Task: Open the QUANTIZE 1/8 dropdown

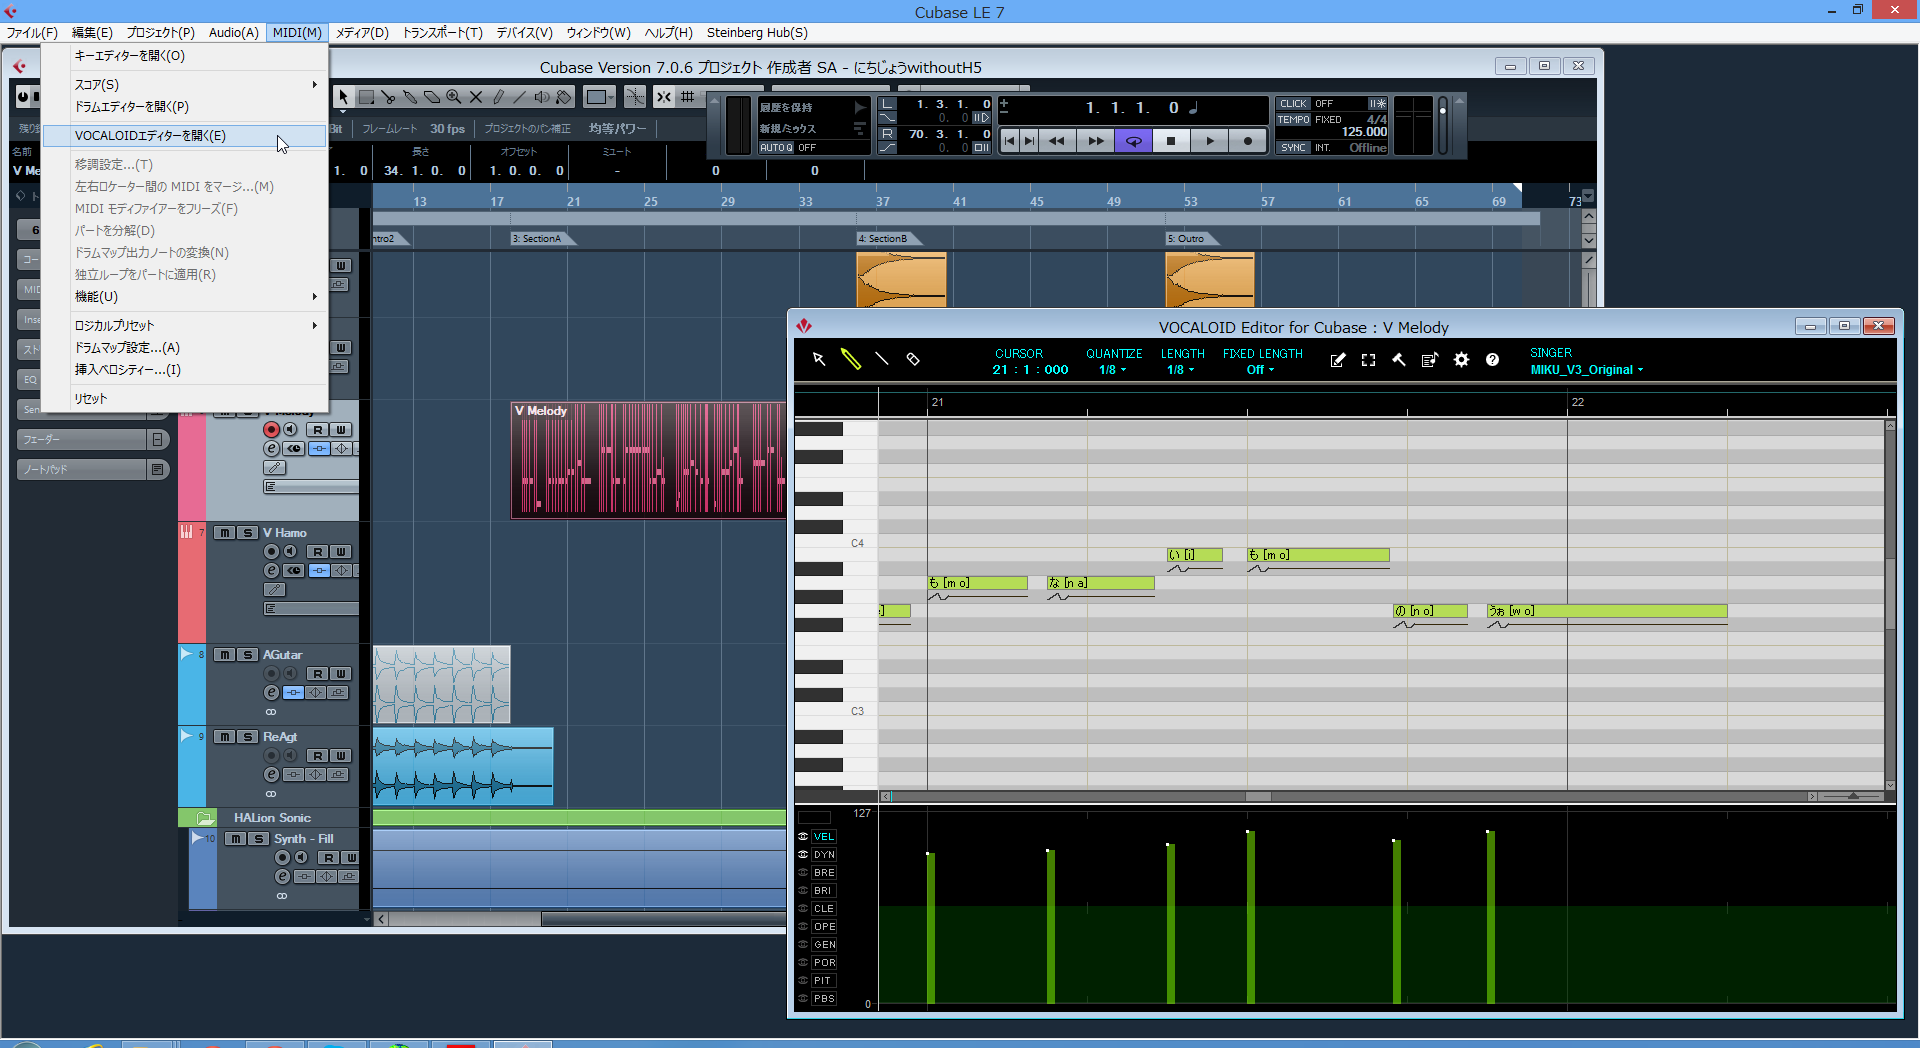Action: (1113, 370)
